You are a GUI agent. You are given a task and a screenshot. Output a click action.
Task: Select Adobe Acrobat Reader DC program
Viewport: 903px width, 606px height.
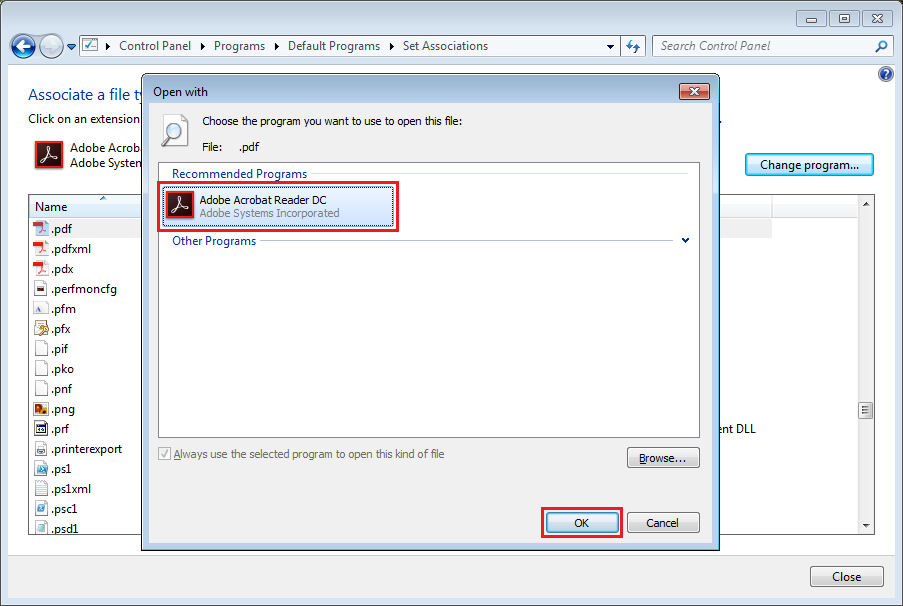tap(278, 206)
